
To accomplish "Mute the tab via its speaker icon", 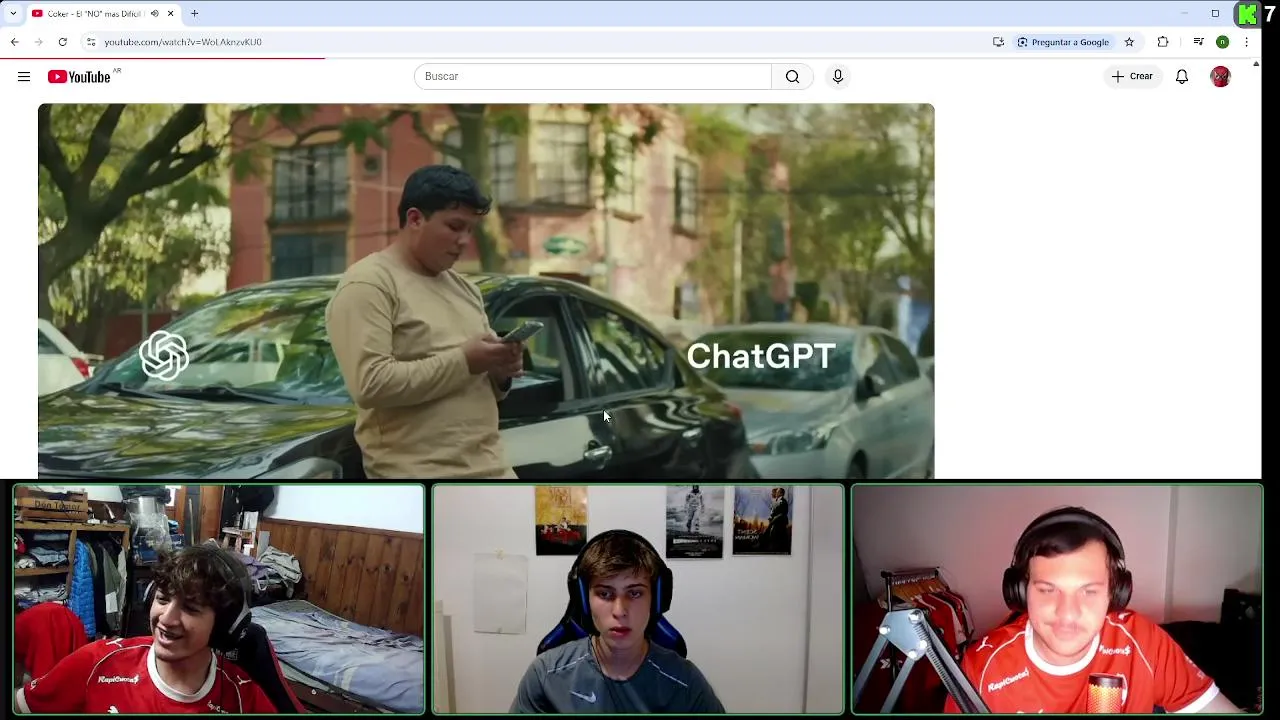I will (x=154, y=13).
